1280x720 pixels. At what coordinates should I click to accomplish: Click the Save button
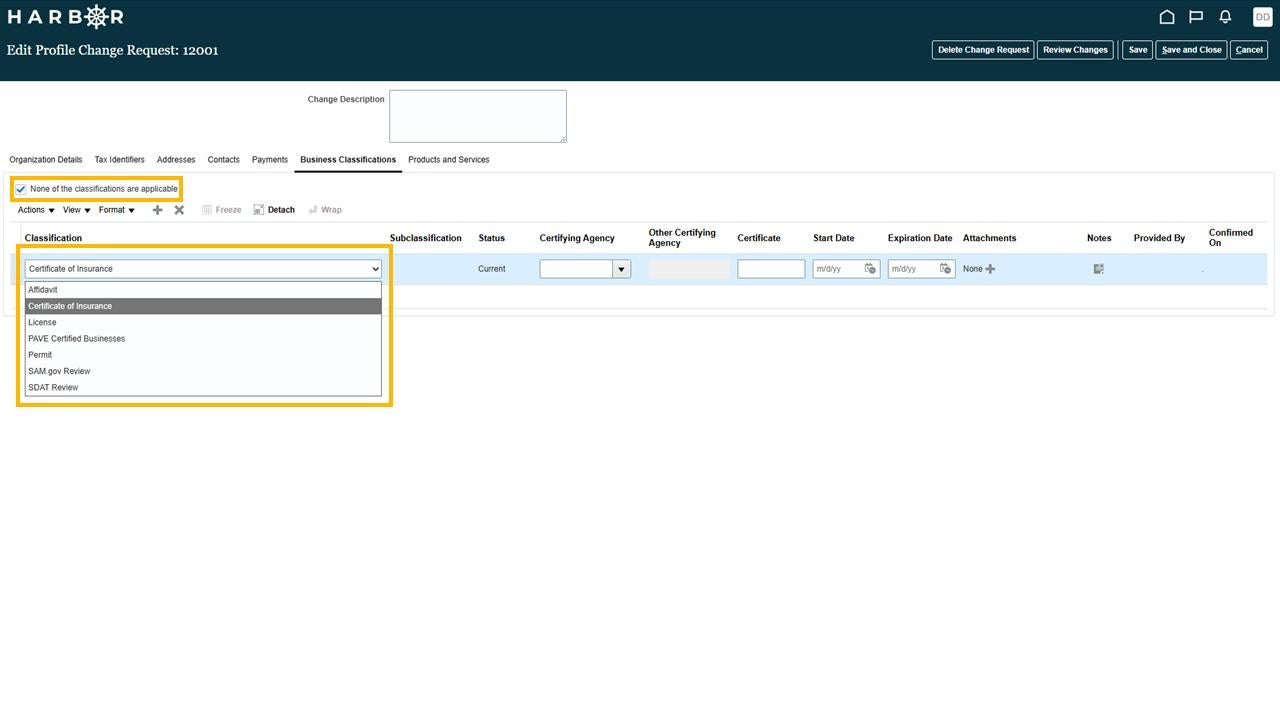click(1137, 50)
